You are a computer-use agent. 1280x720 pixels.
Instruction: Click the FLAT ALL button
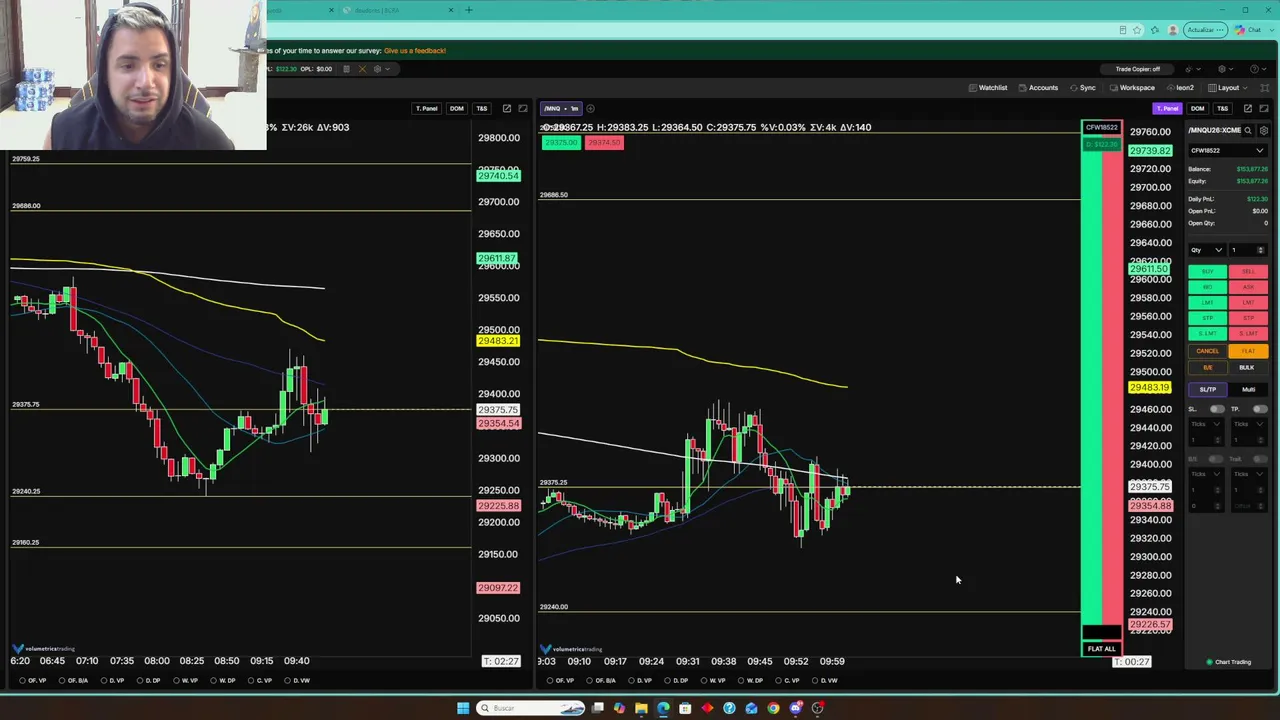pyautogui.click(x=1101, y=649)
